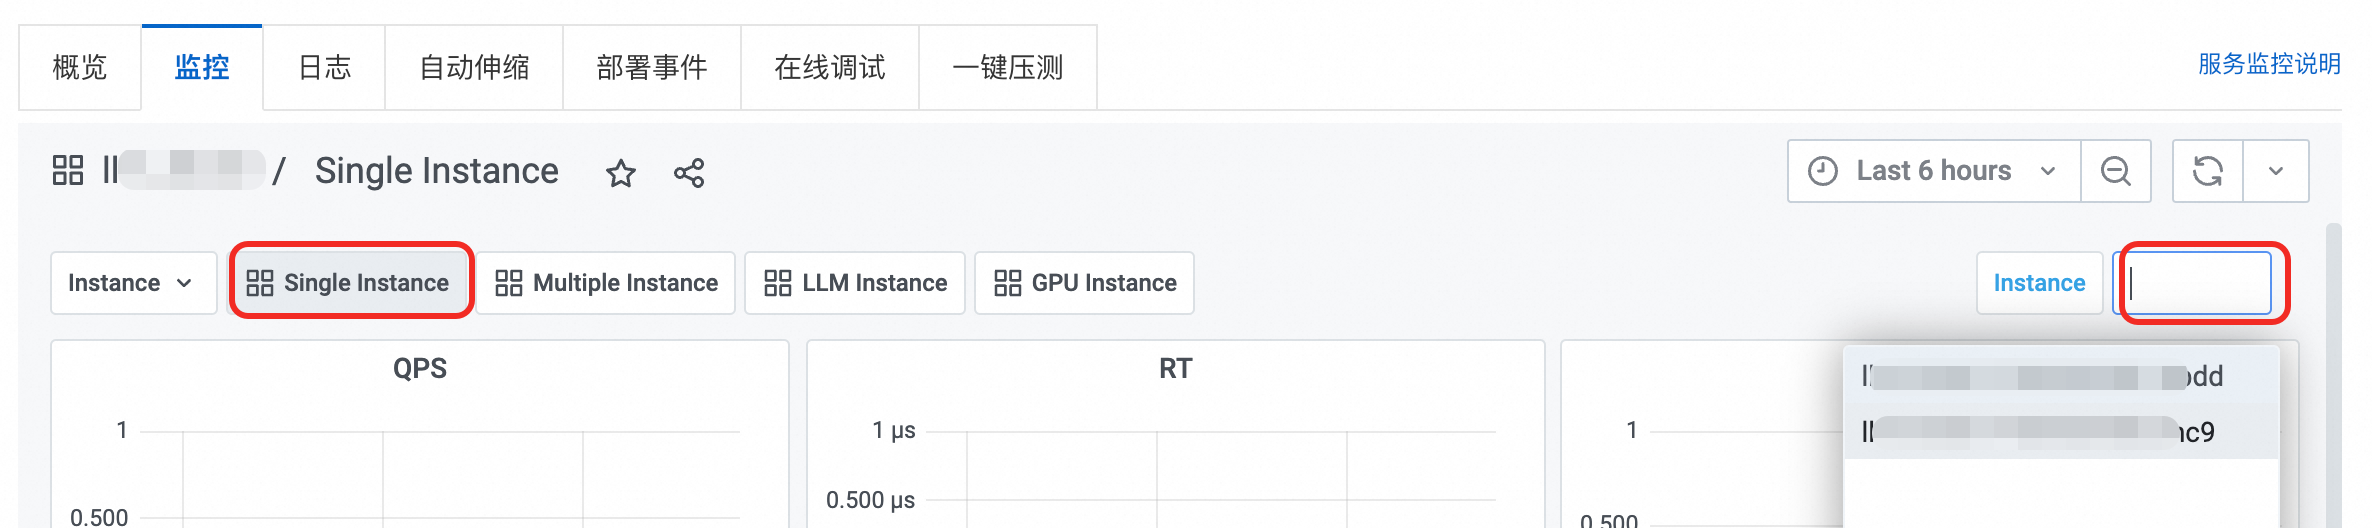Open the Multiple Instance dashboard link
Image resolution: width=2372 pixels, height=528 pixels.
[606, 283]
